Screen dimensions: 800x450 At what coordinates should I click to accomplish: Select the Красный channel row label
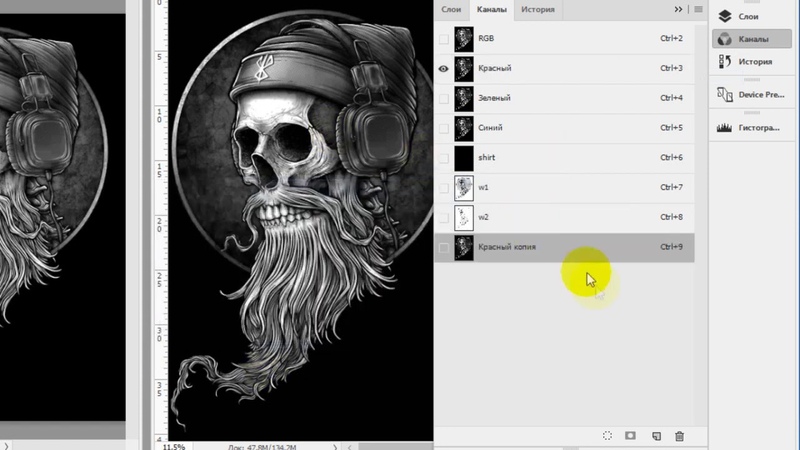click(494, 68)
